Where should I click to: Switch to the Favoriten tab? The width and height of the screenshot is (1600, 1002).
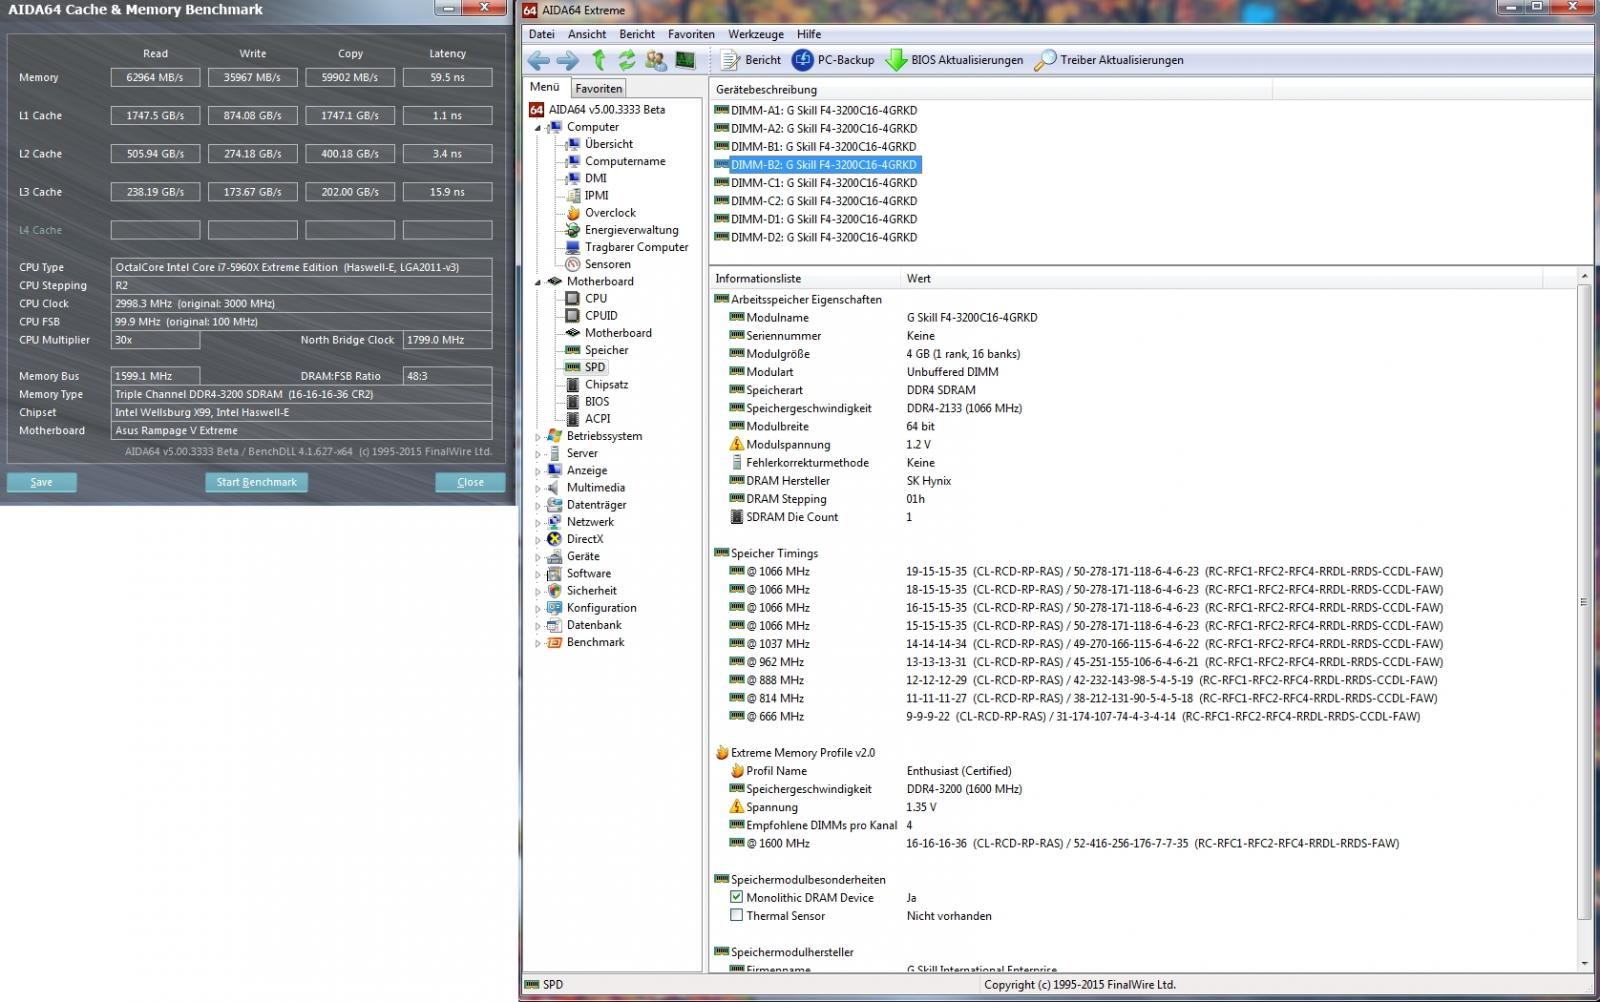[x=598, y=89]
